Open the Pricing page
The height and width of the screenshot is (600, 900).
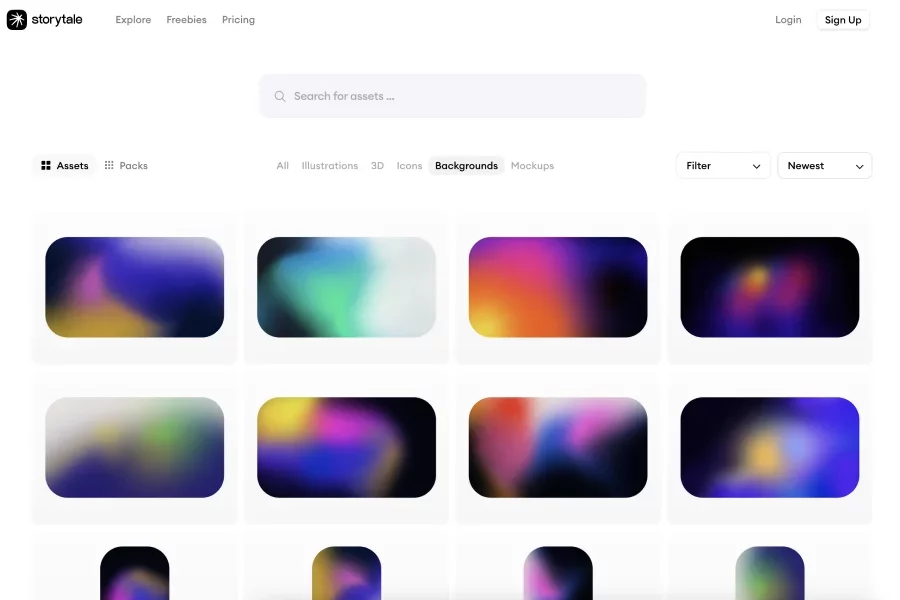(238, 20)
